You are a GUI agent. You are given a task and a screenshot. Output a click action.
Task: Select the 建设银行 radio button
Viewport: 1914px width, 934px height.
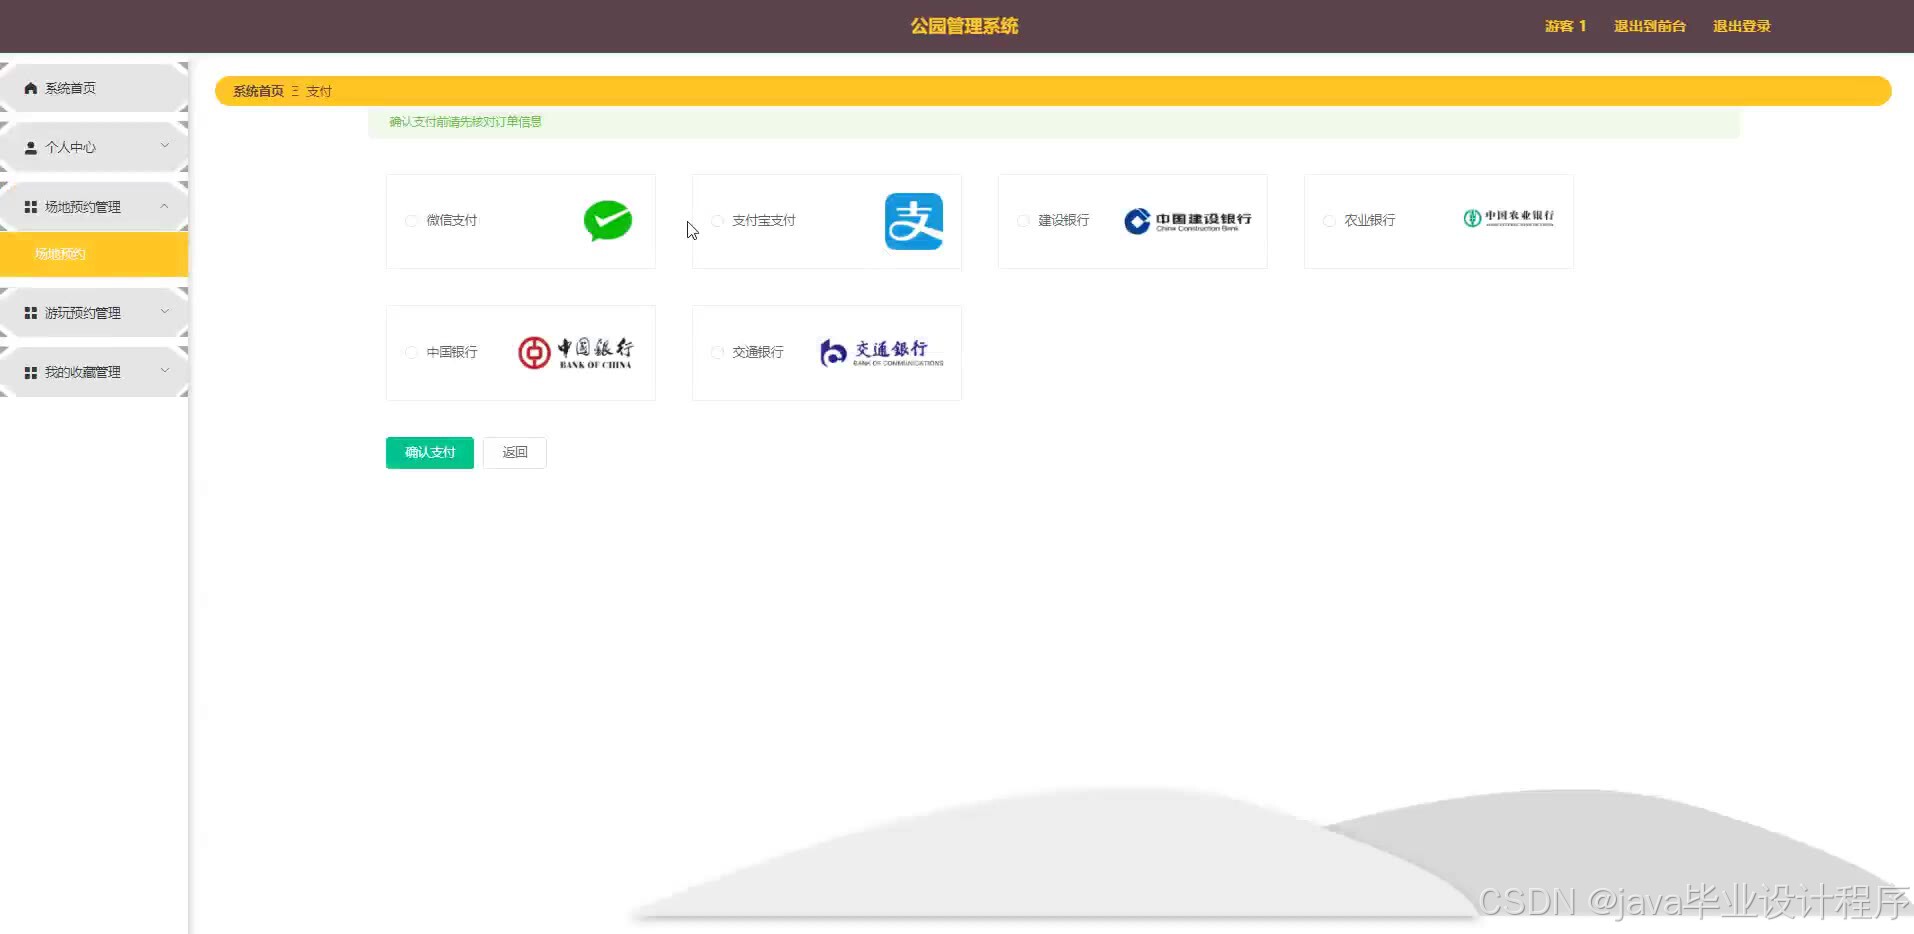(x=1023, y=221)
